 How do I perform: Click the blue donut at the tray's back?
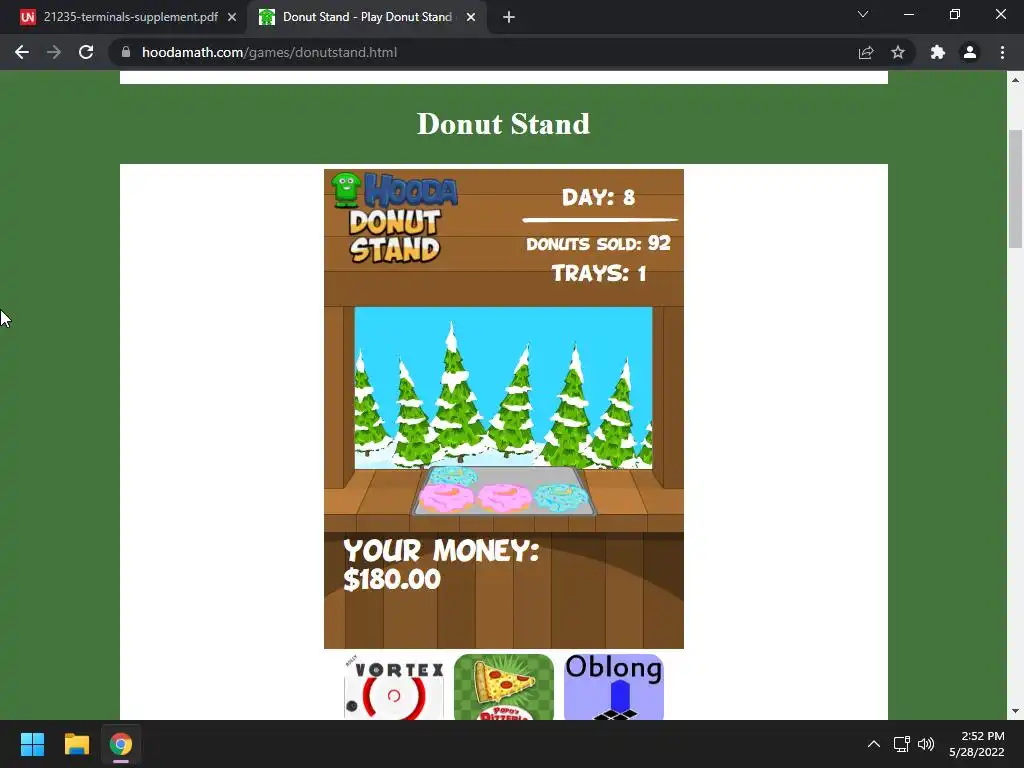pyautogui.click(x=453, y=475)
